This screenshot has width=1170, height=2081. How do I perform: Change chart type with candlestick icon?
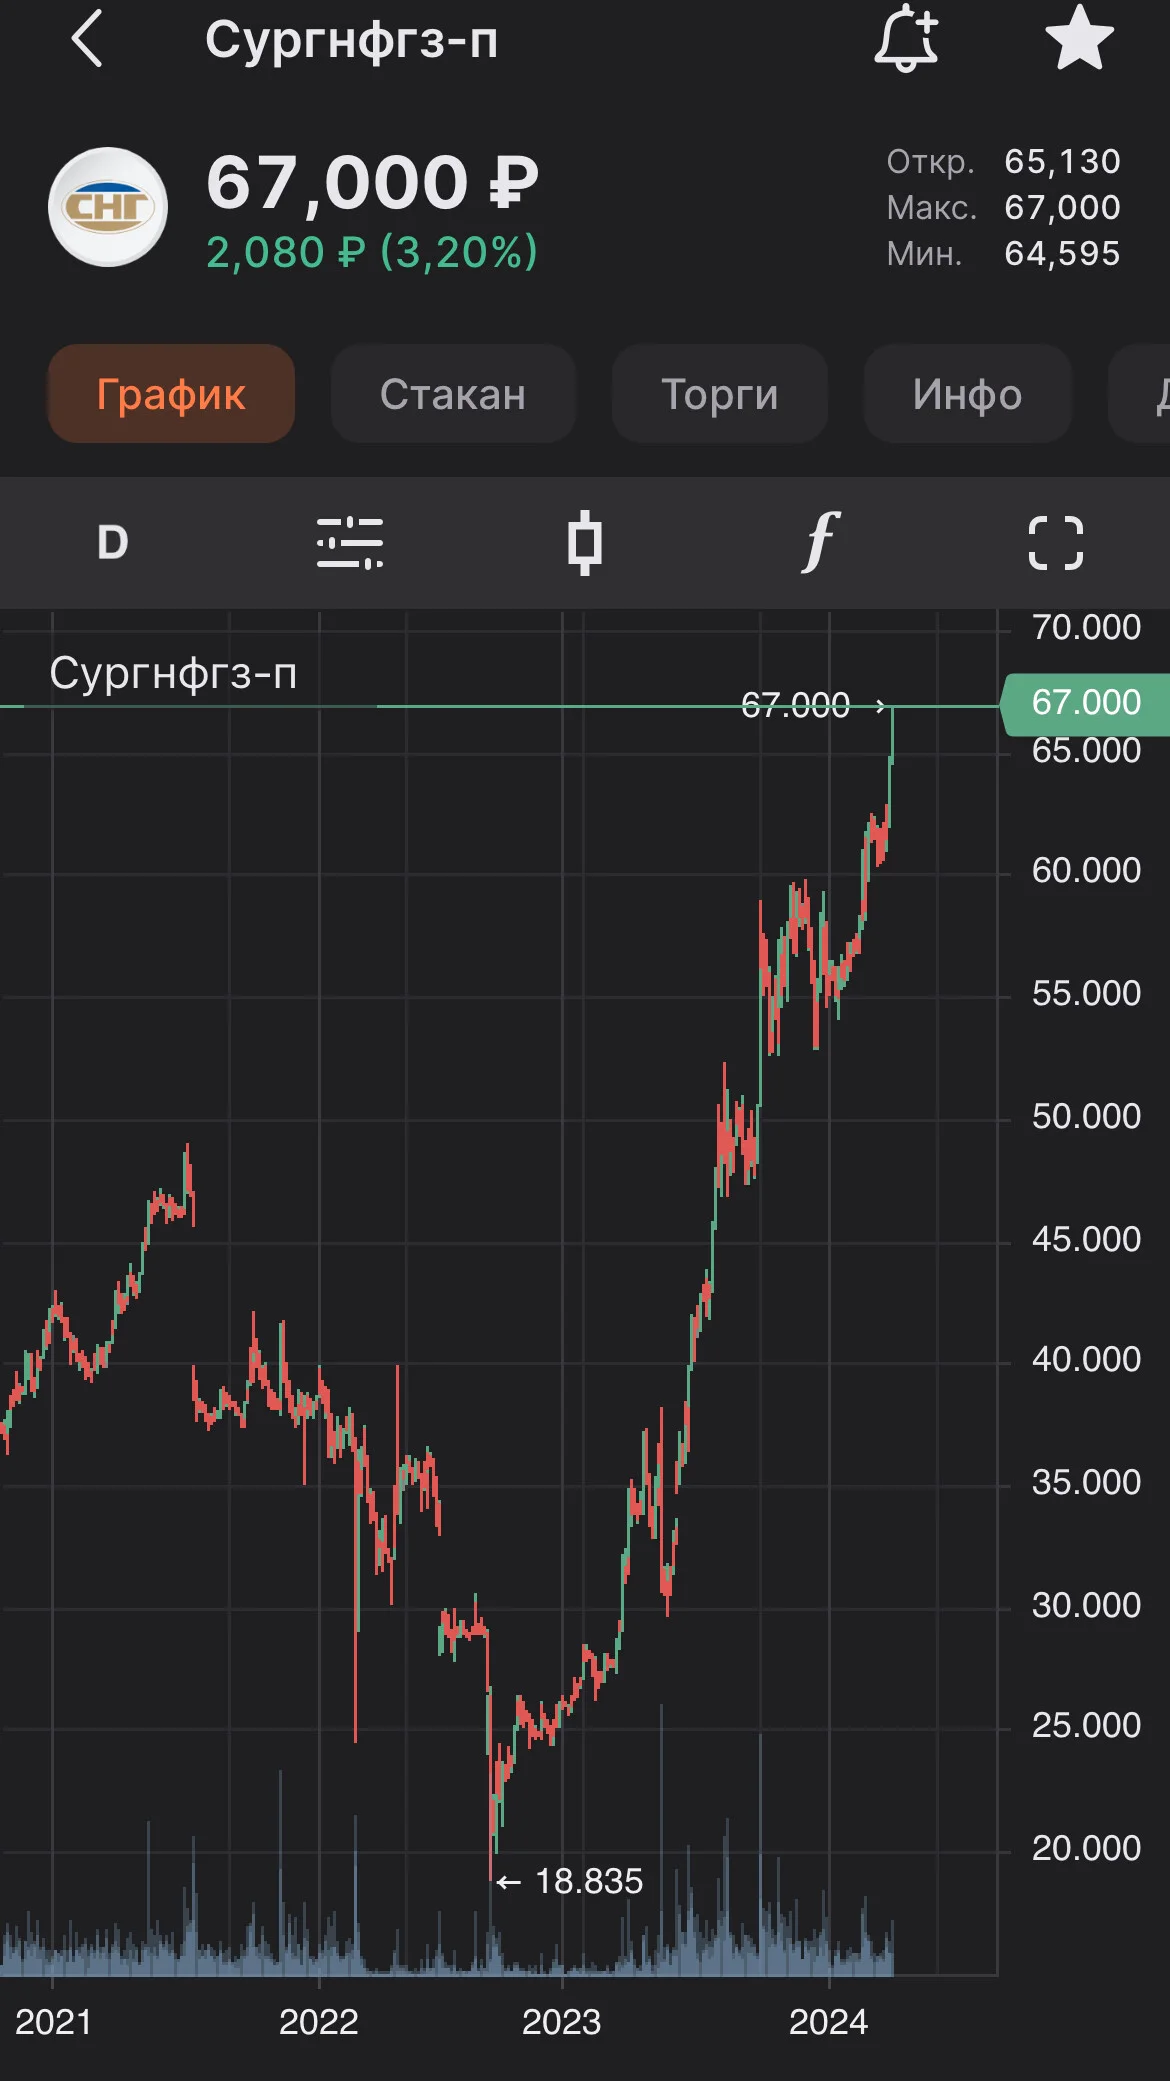pos(585,543)
